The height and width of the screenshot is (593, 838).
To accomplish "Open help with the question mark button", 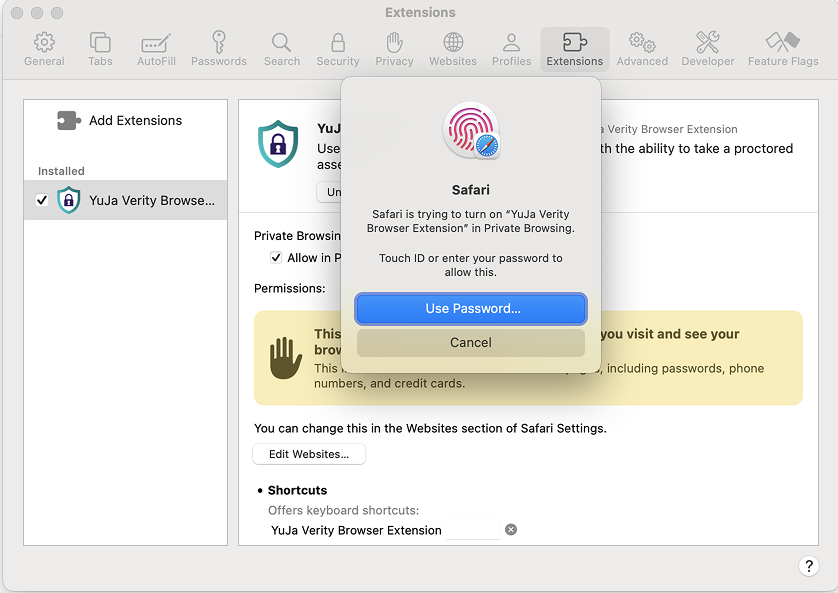I will coord(809,566).
